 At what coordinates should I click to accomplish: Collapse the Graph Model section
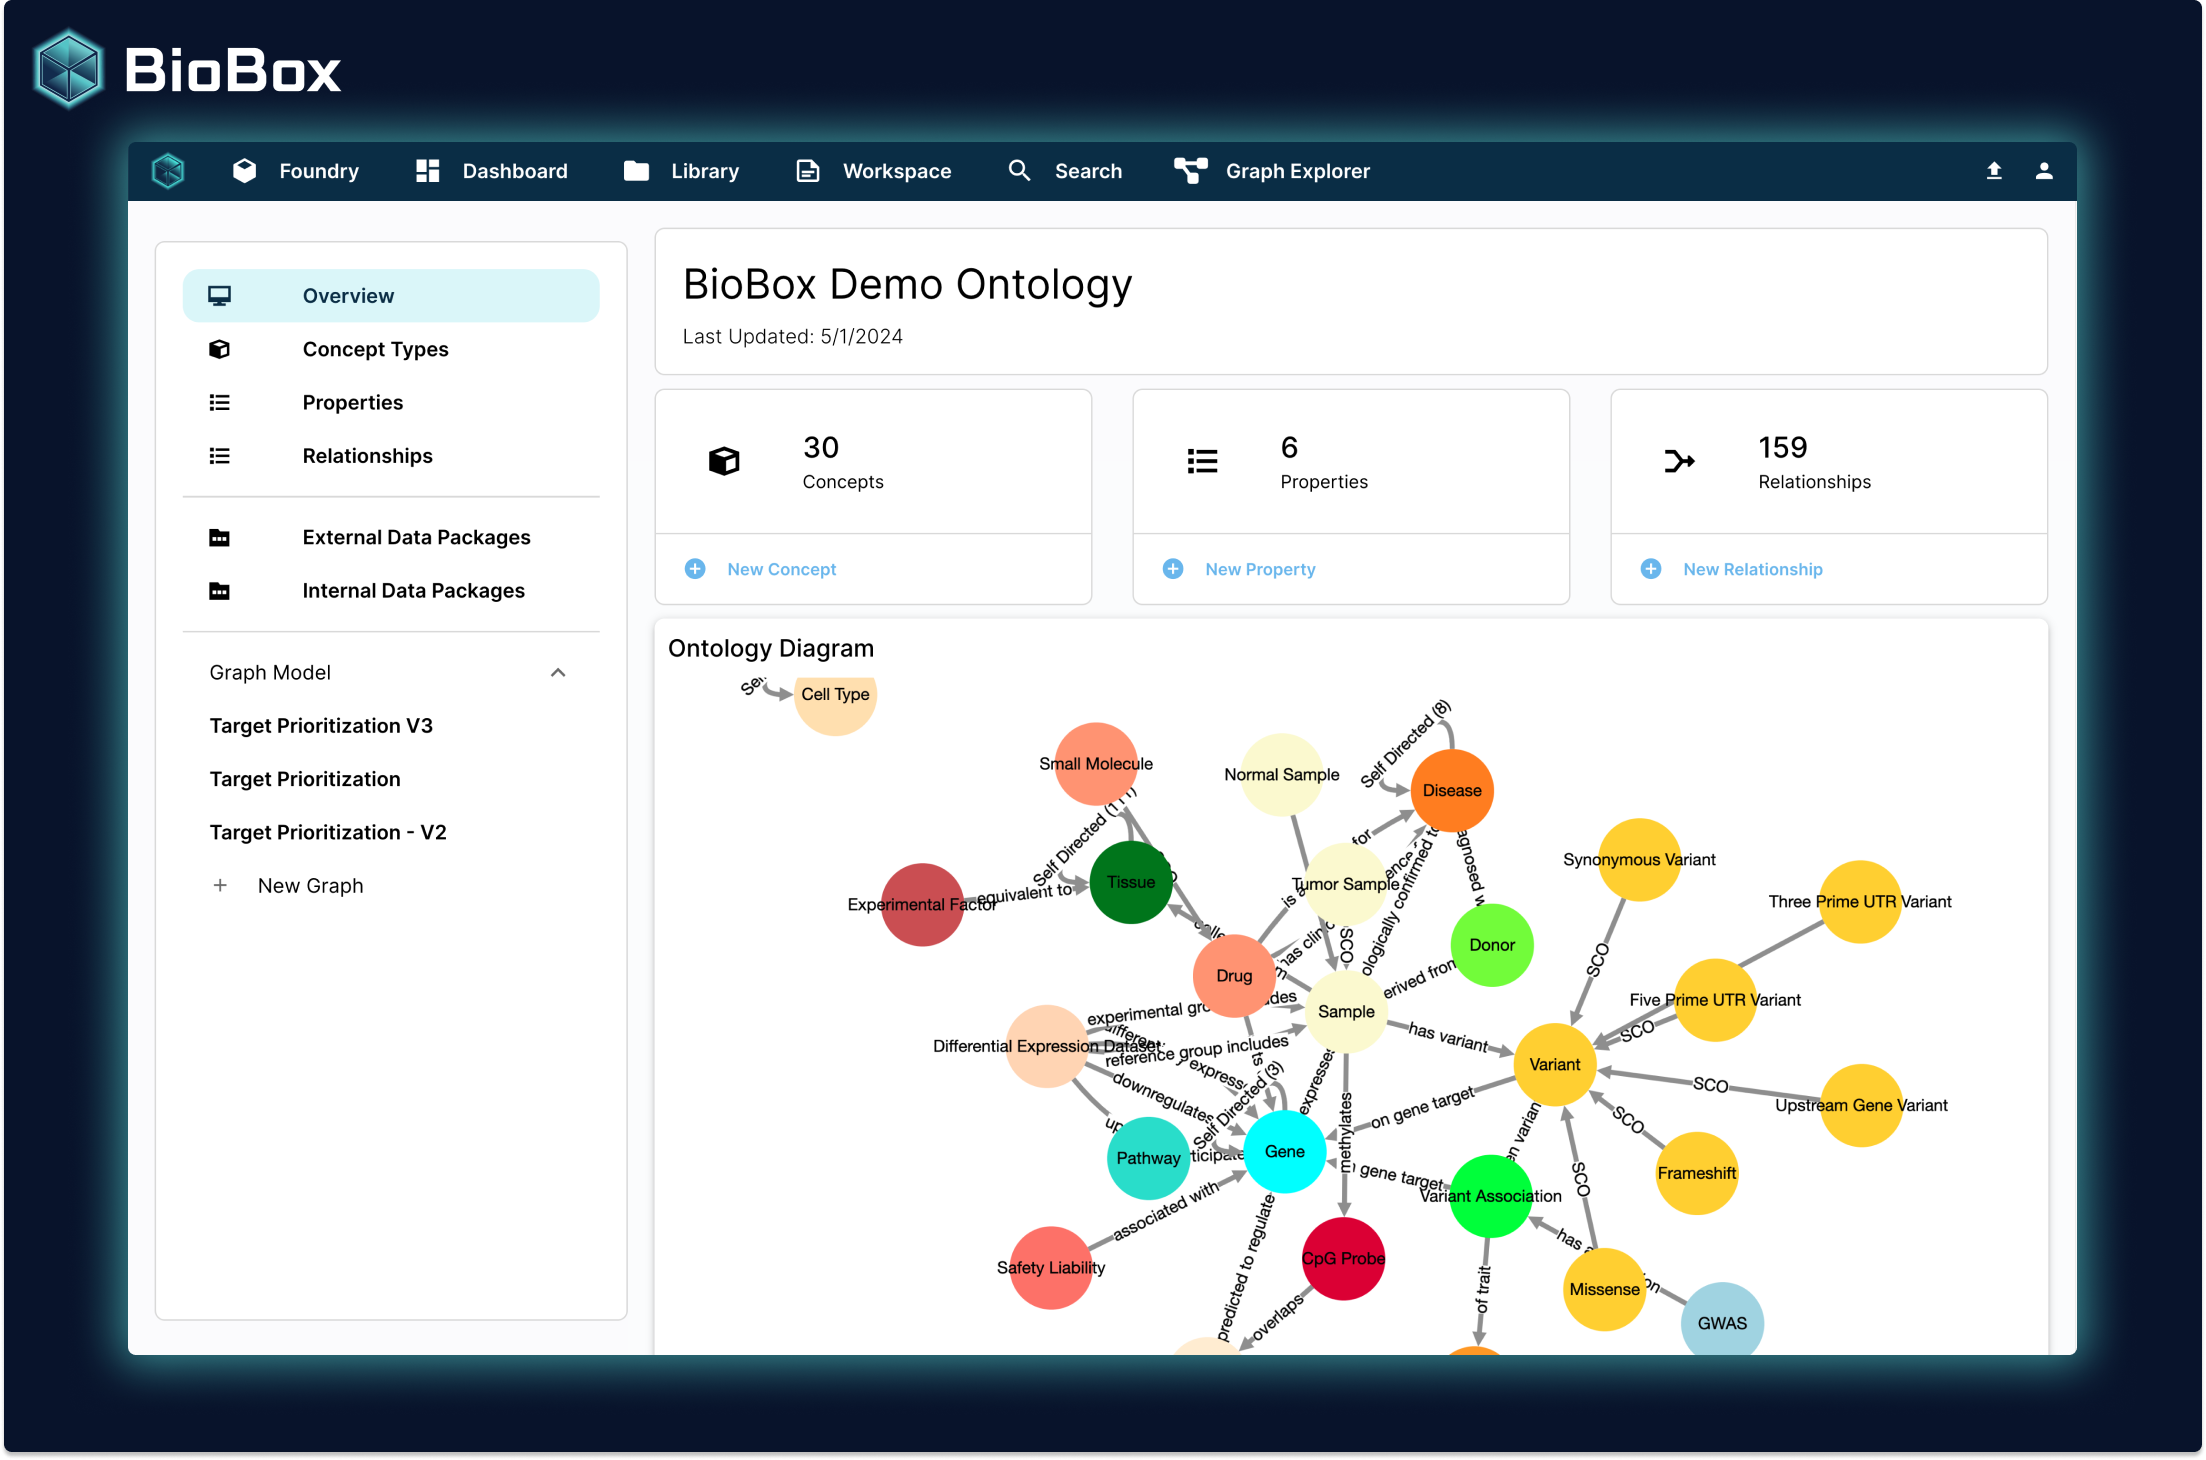tap(558, 672)
